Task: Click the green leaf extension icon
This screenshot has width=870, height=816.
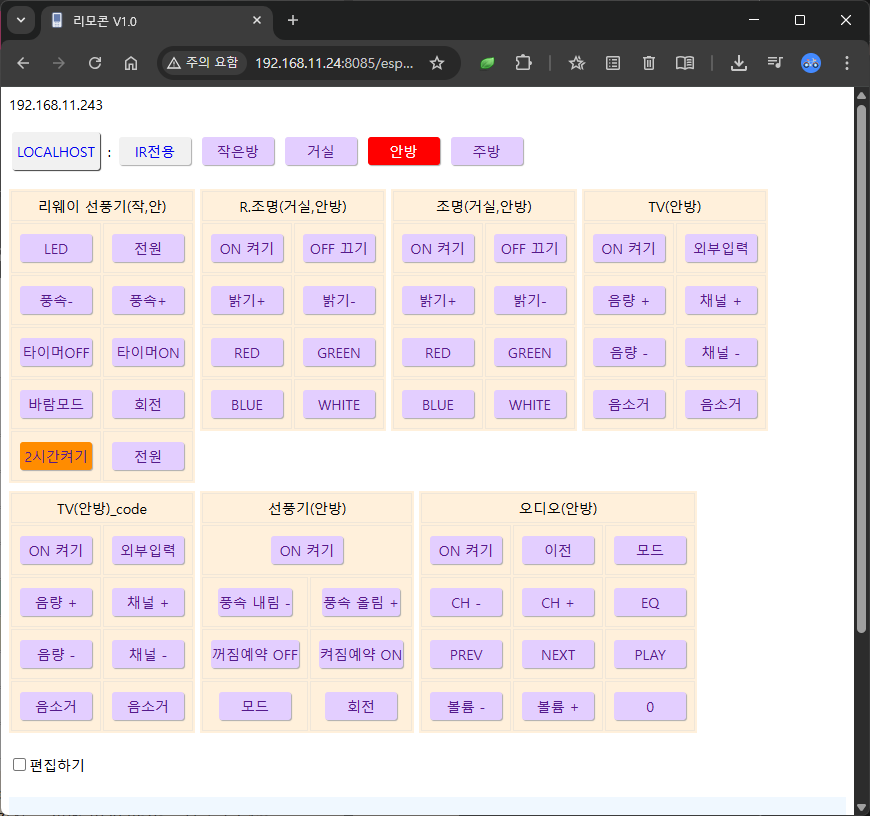Action: tap(487, 63)
